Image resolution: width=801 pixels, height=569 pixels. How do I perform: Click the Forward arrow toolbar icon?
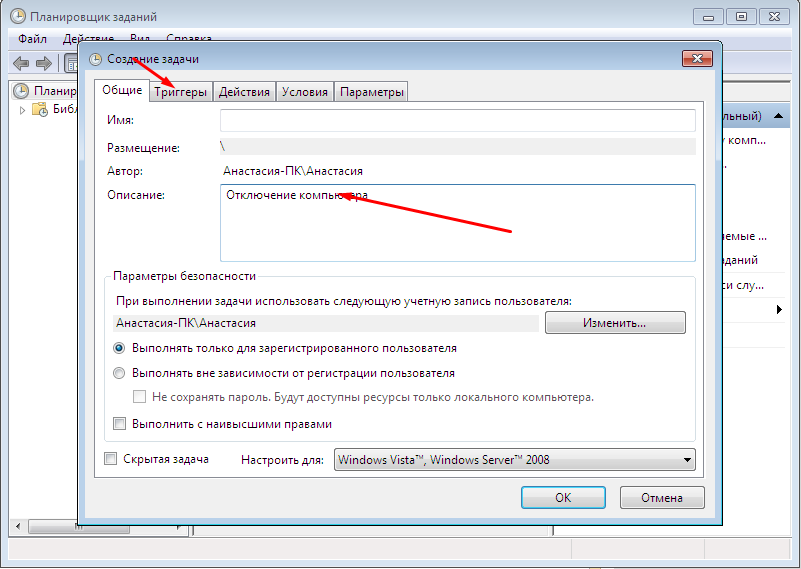pos(44,63)
